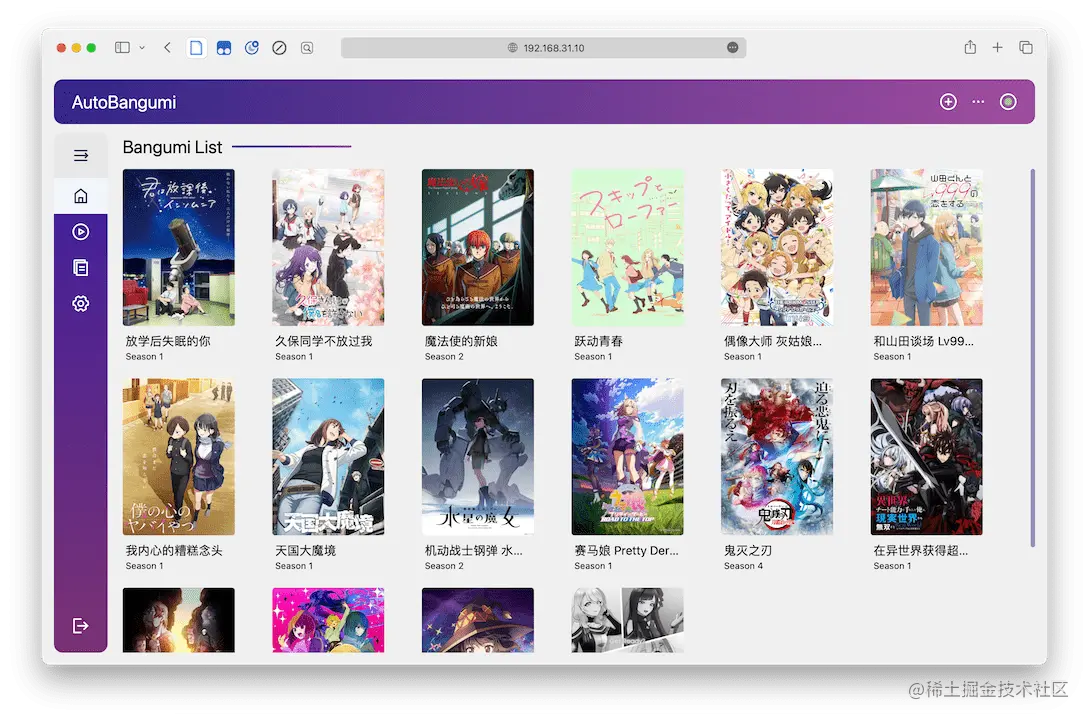The width and height of the screenshot is (1089, 720).
Task: Open the 跃动青春 poster
Action: (627, 247)
